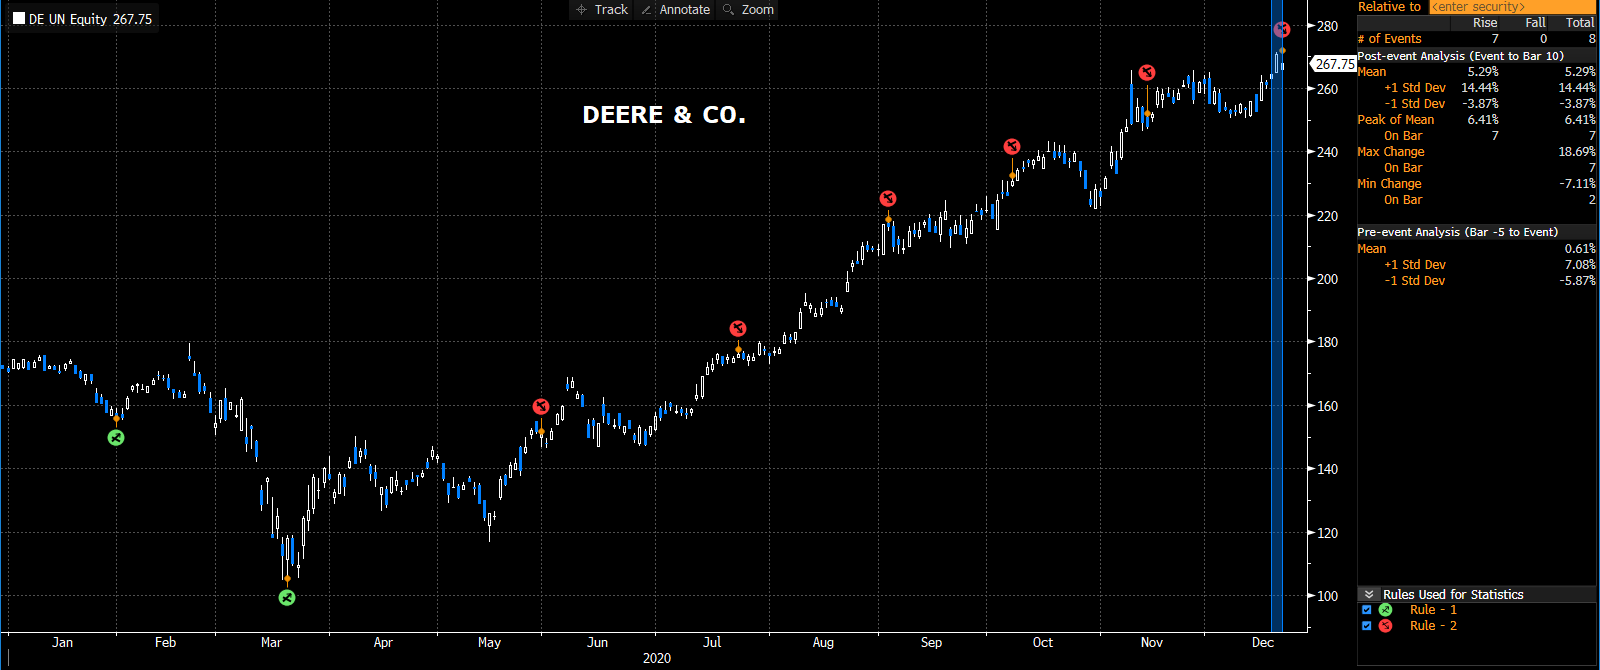Click the Min Change row label
This screenshot has height=670, width=1600.
coord(1389,184)
